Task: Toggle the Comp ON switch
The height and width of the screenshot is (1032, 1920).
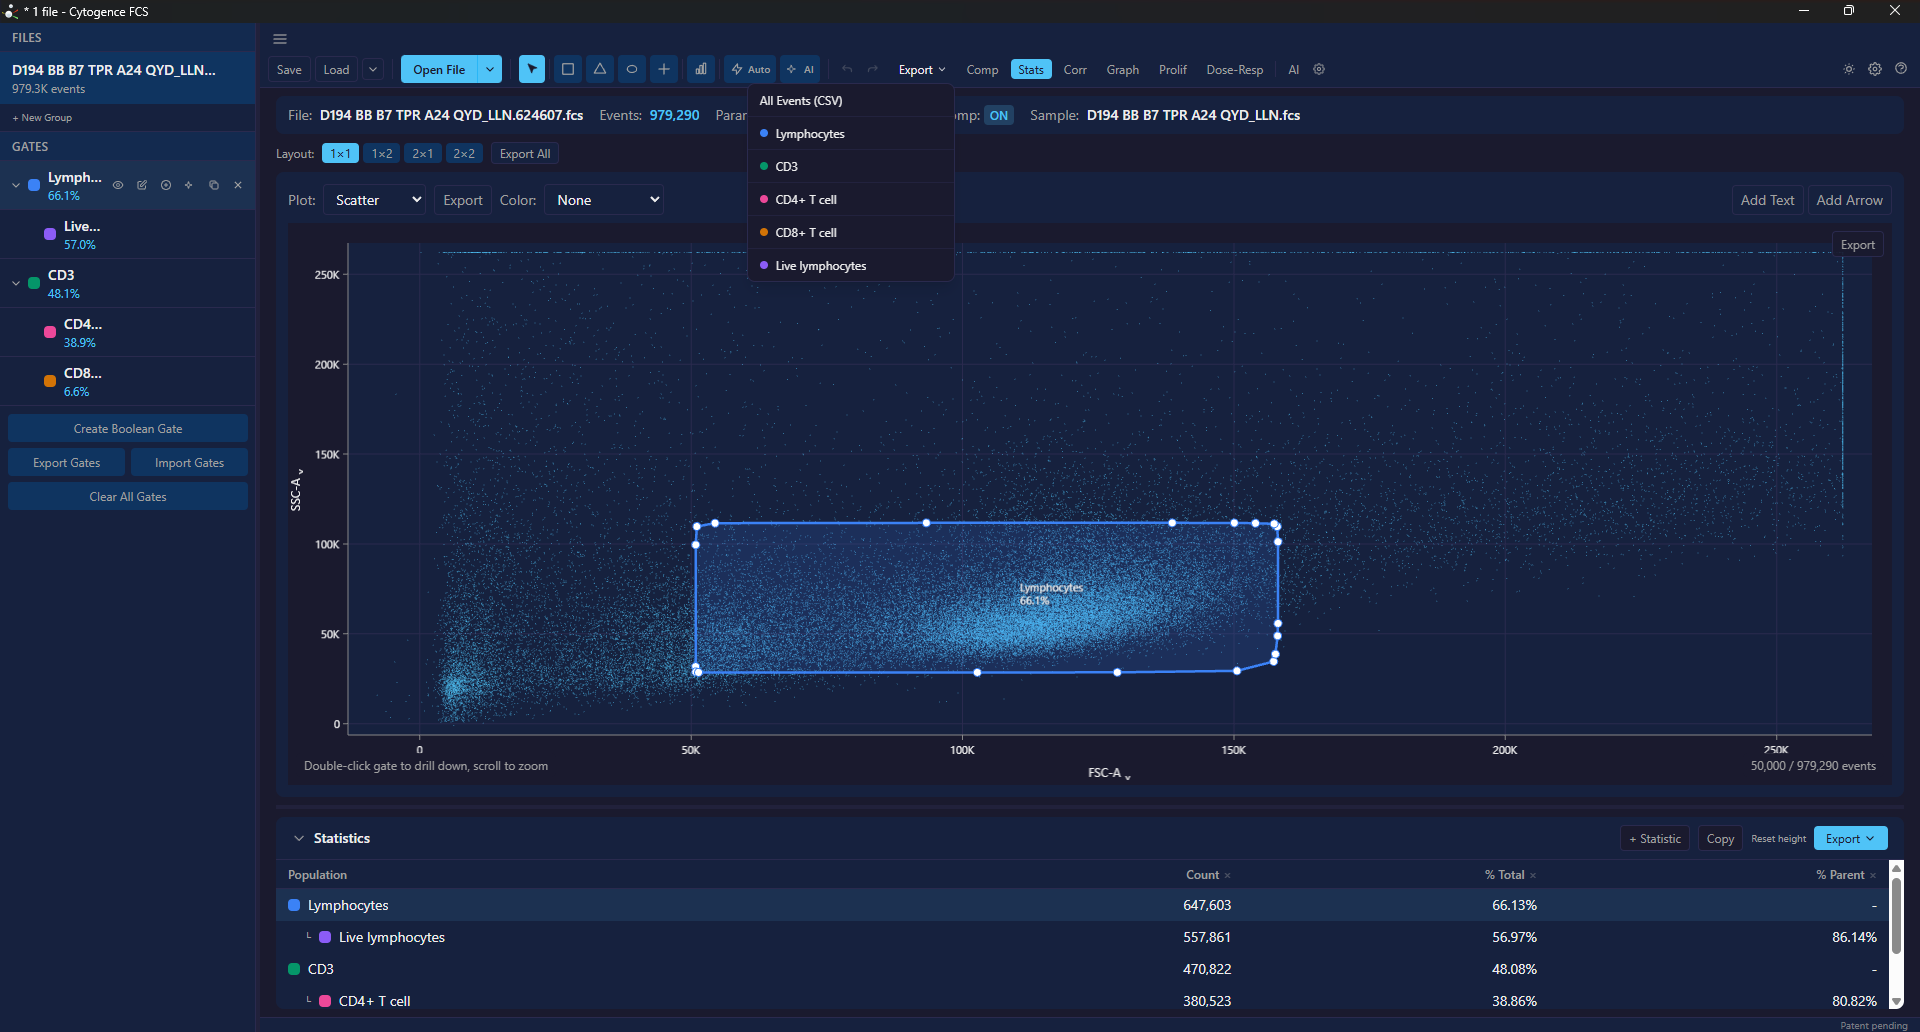Action: 998,115
